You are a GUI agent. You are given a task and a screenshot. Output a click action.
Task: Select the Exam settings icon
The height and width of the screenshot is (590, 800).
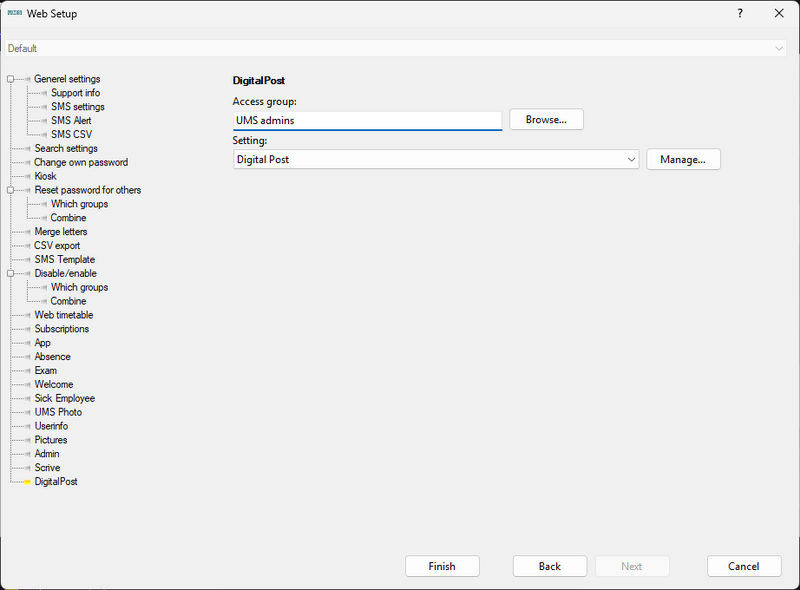point(26,370)
